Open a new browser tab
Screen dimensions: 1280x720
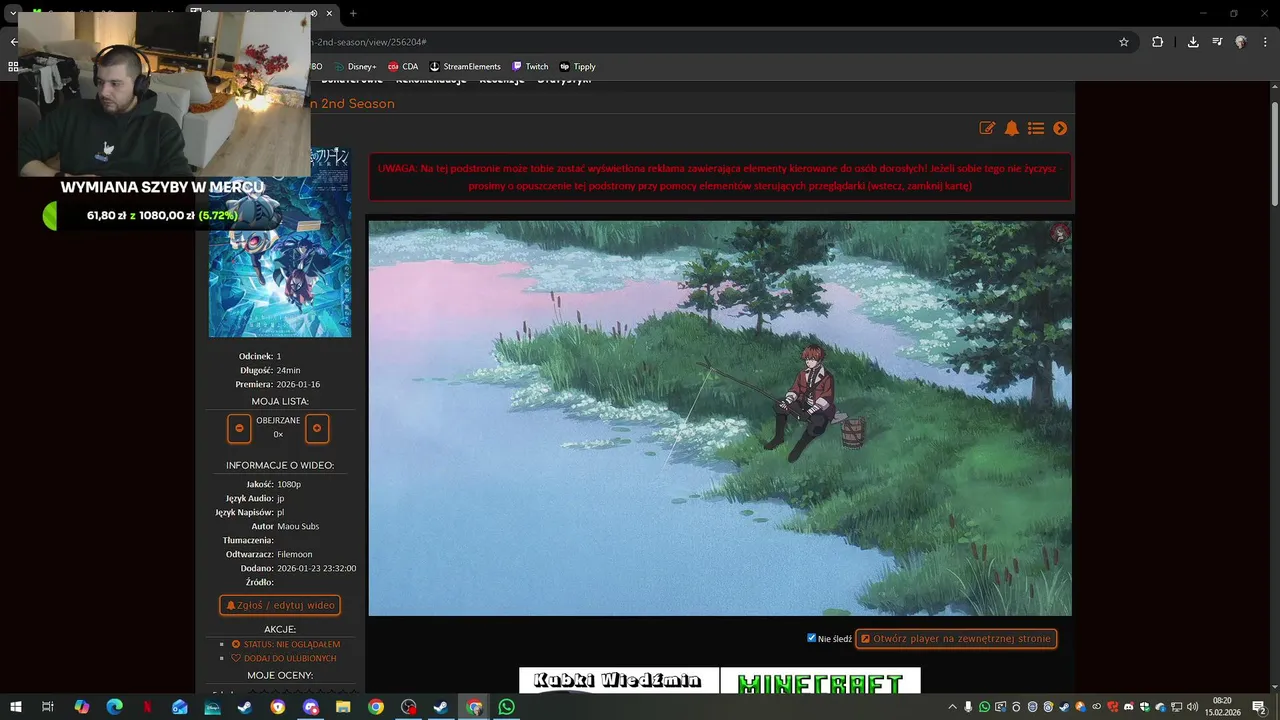click(x=353, y=13)
